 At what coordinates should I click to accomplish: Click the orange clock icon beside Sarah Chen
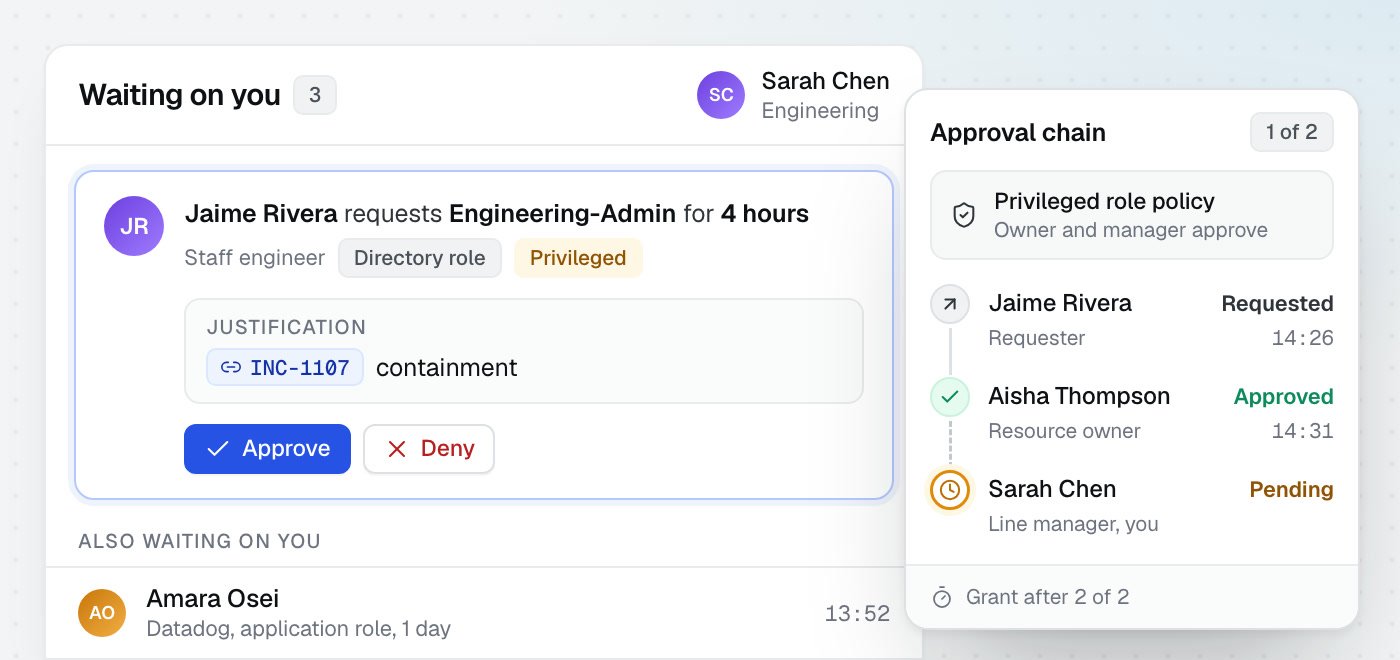click(950, 490)
